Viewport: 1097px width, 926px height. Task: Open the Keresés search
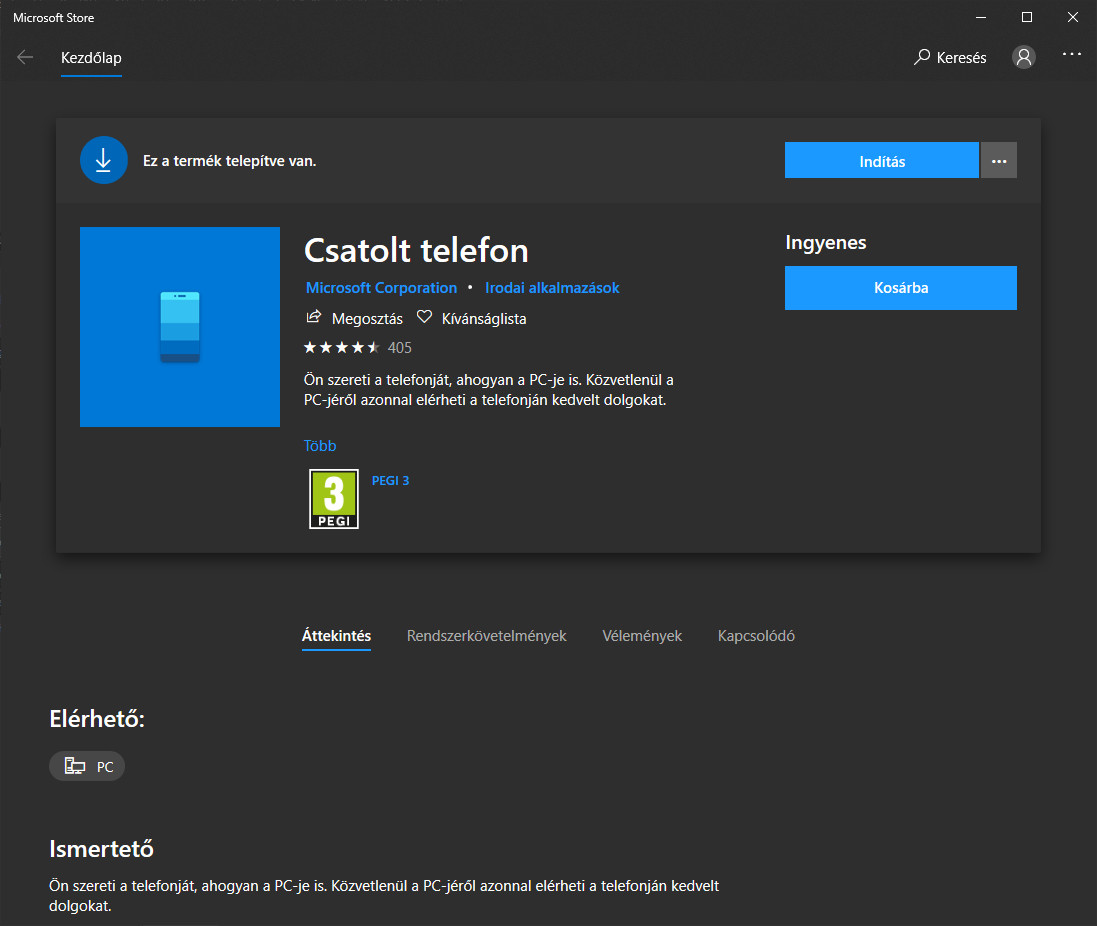(x=950, y=57)
